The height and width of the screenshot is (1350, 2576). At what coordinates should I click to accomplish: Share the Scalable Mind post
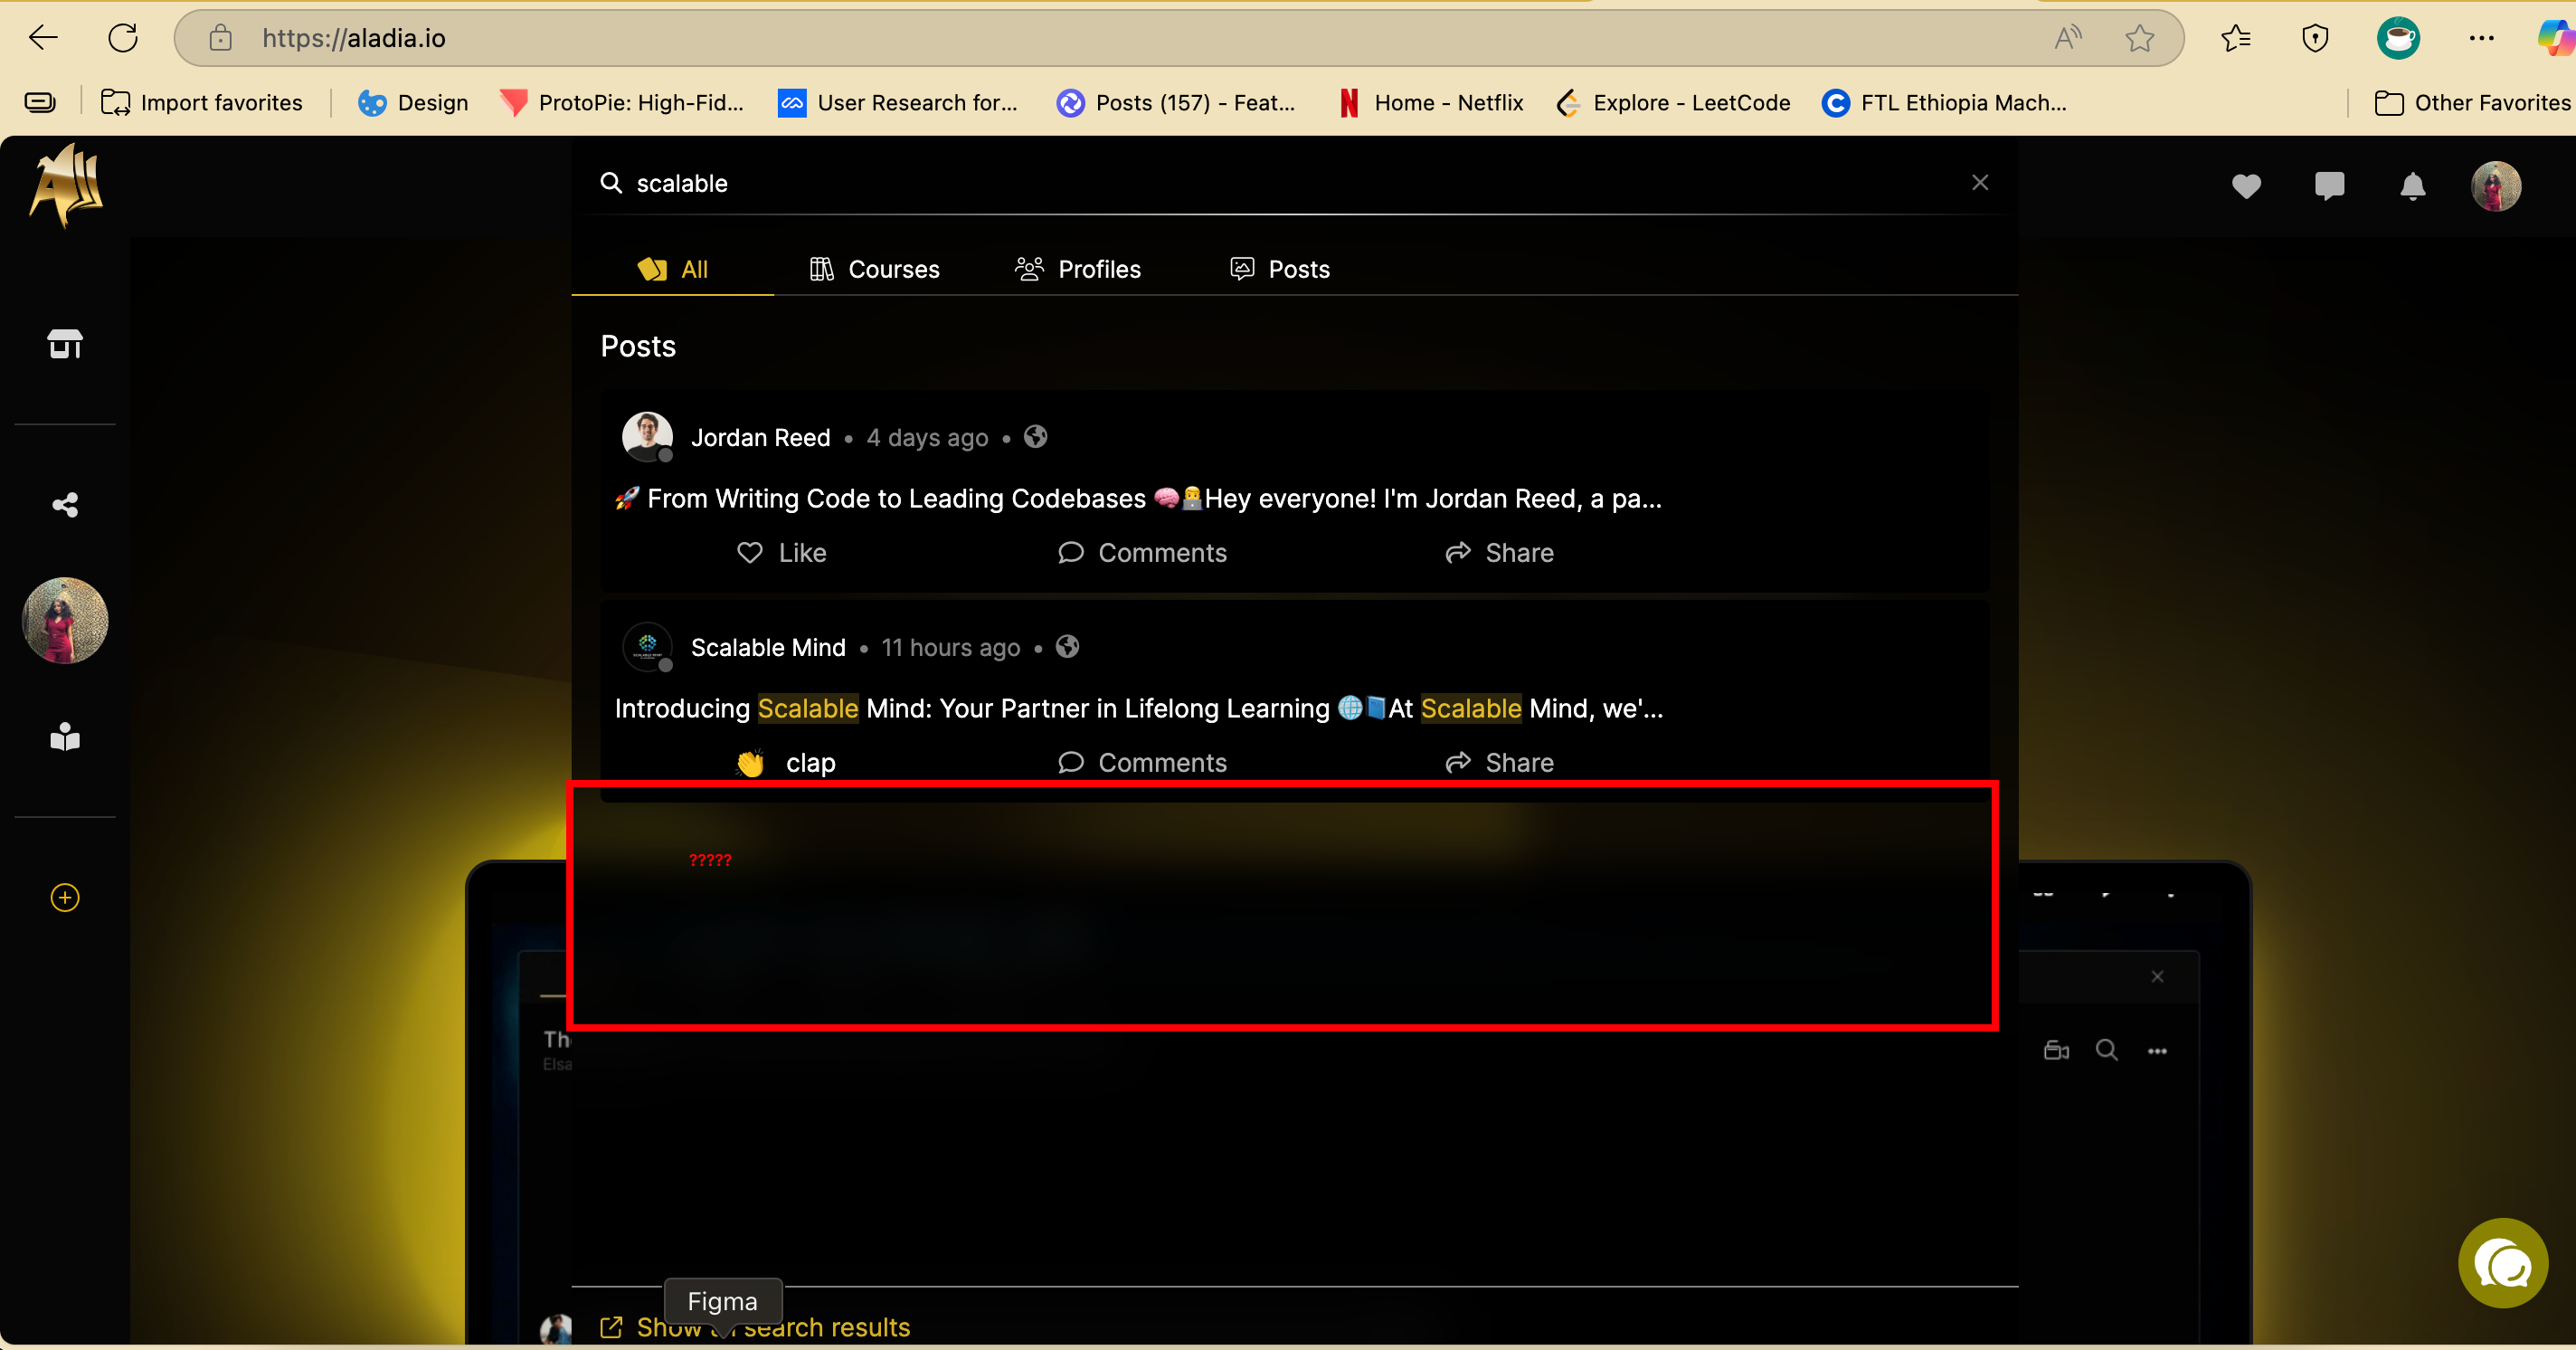[x=1499, y=763]
